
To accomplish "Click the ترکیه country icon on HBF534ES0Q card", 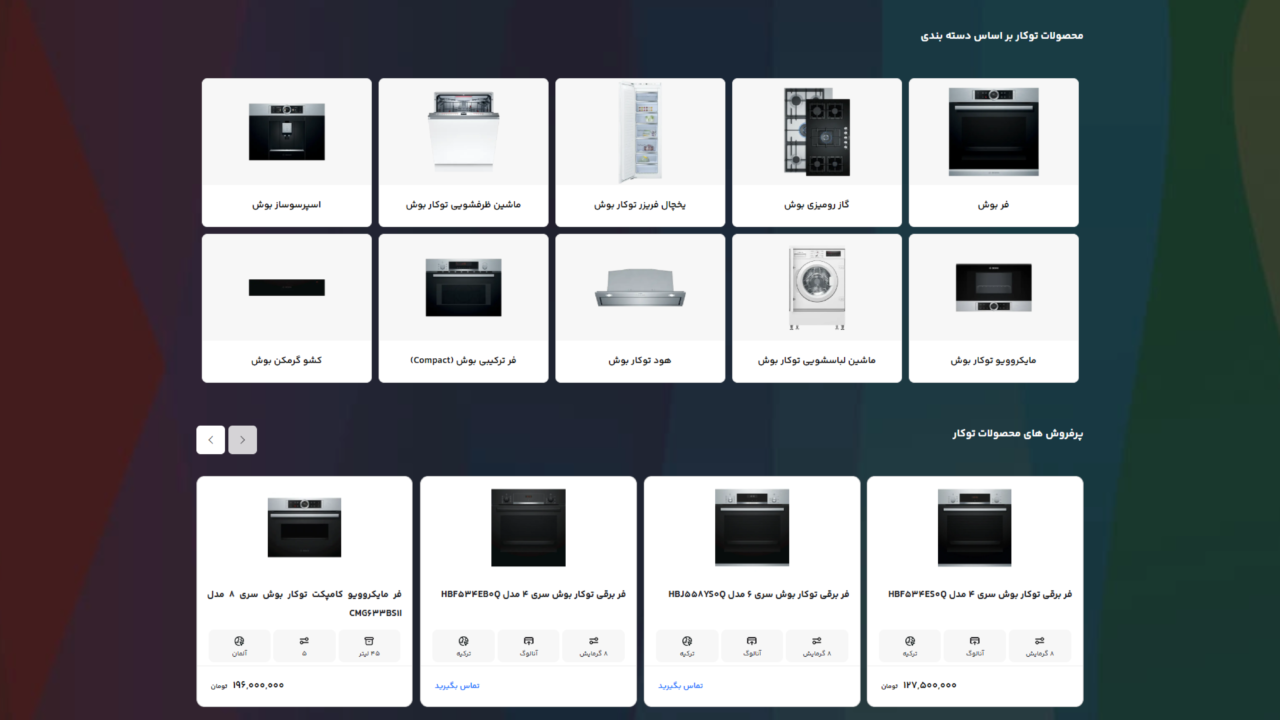I will pos(910,640).
